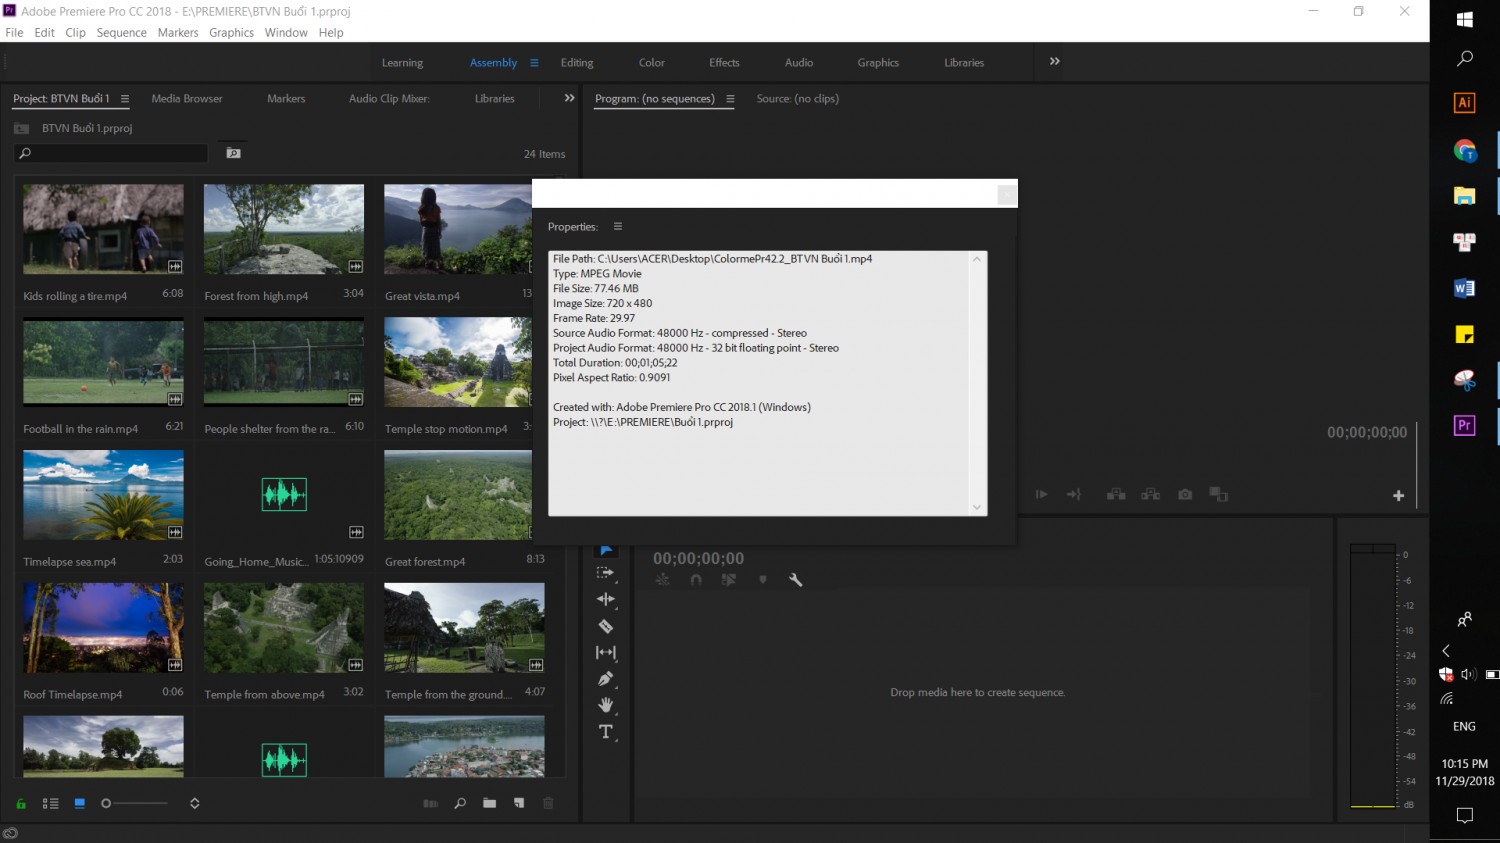Open Microsoft Word from the taskbar
This screenshot has height=843, width=1500.
pyautogui.click(x=1464, y=288)
